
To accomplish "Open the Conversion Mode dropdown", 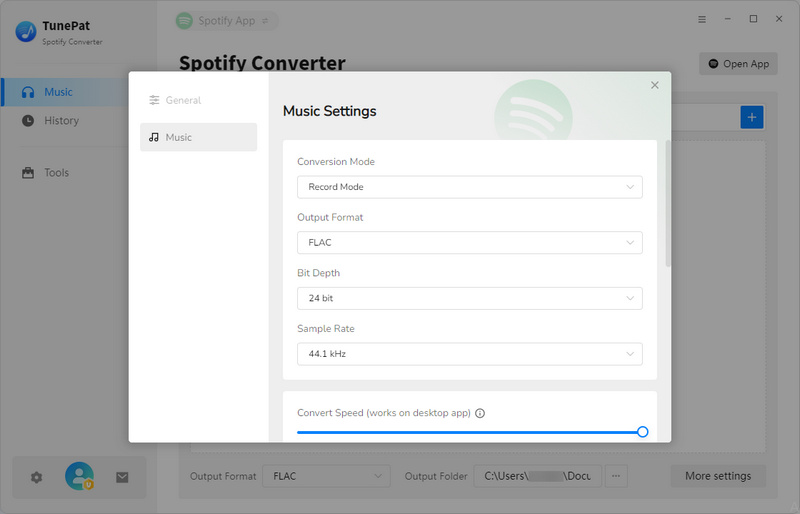I will point(469,187).
